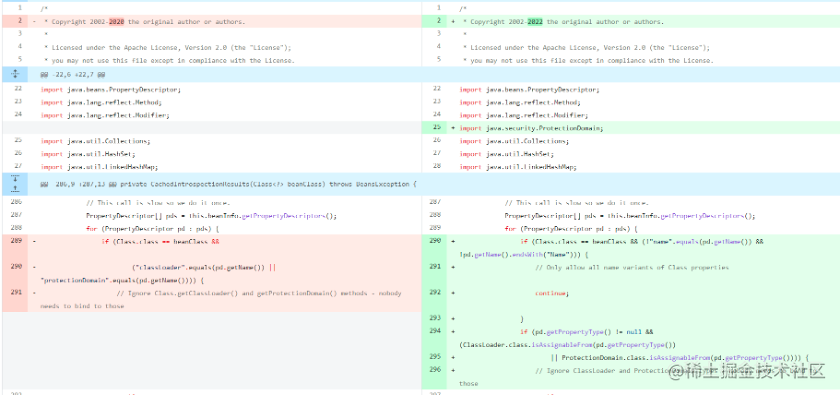
Task: Click red line number 2 of removed copyright
Action: (x=19, y=22)
